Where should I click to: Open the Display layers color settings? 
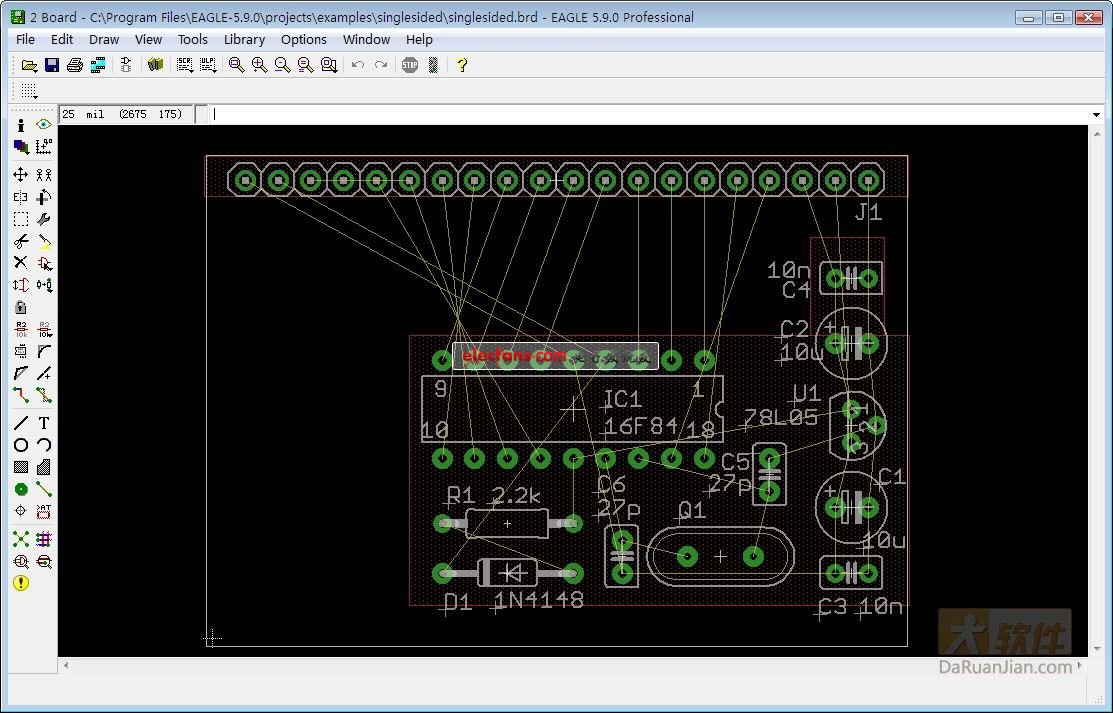click(20, 147)
